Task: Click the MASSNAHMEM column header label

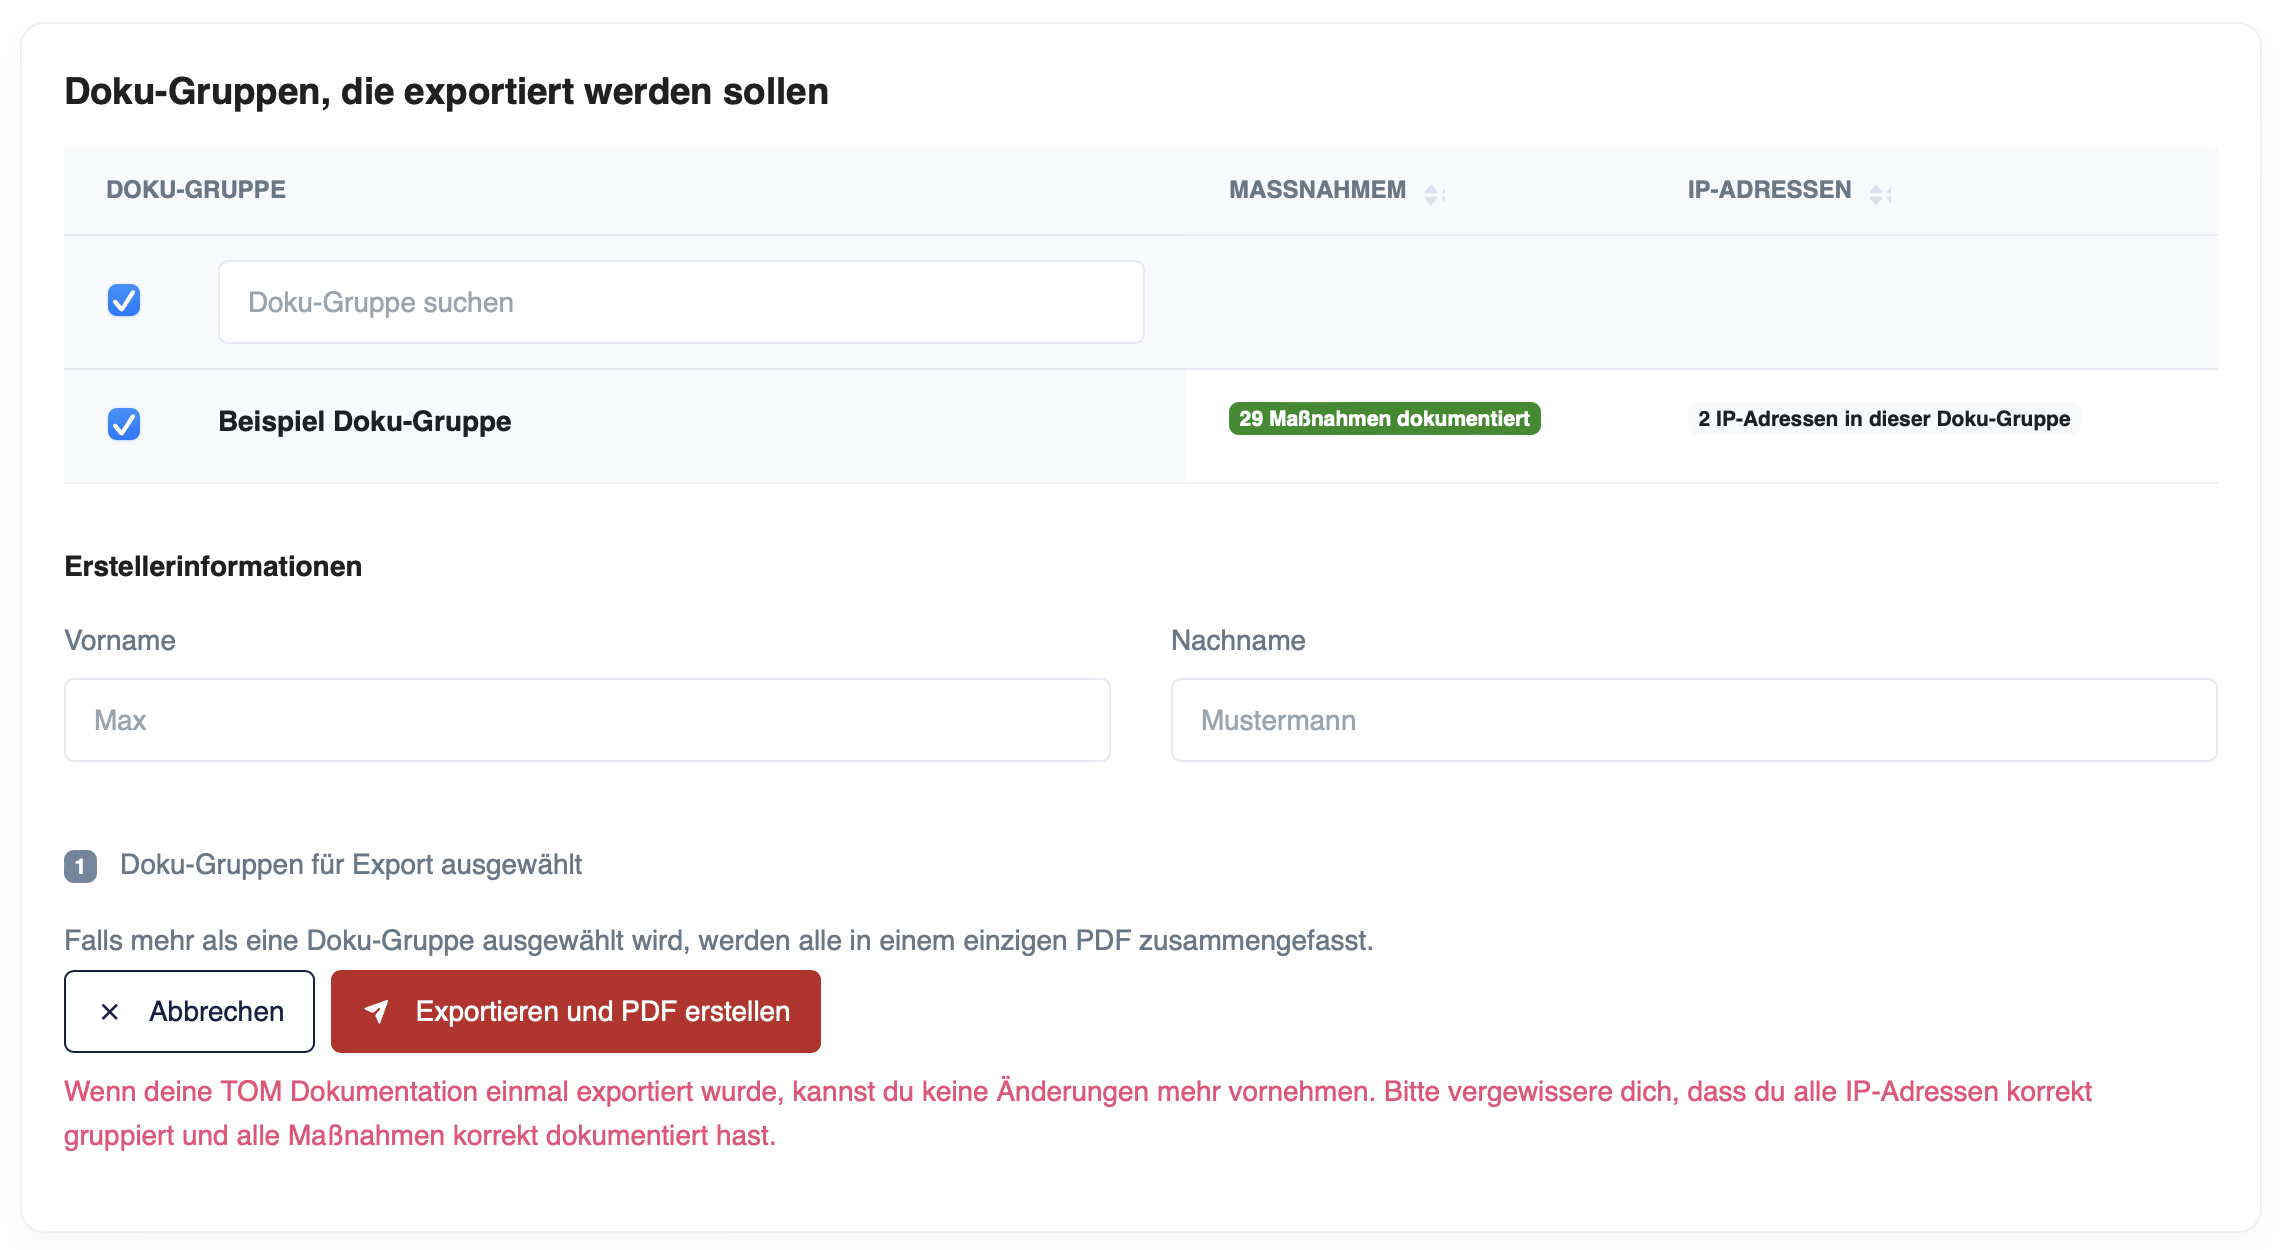Action: (1317, 190)
